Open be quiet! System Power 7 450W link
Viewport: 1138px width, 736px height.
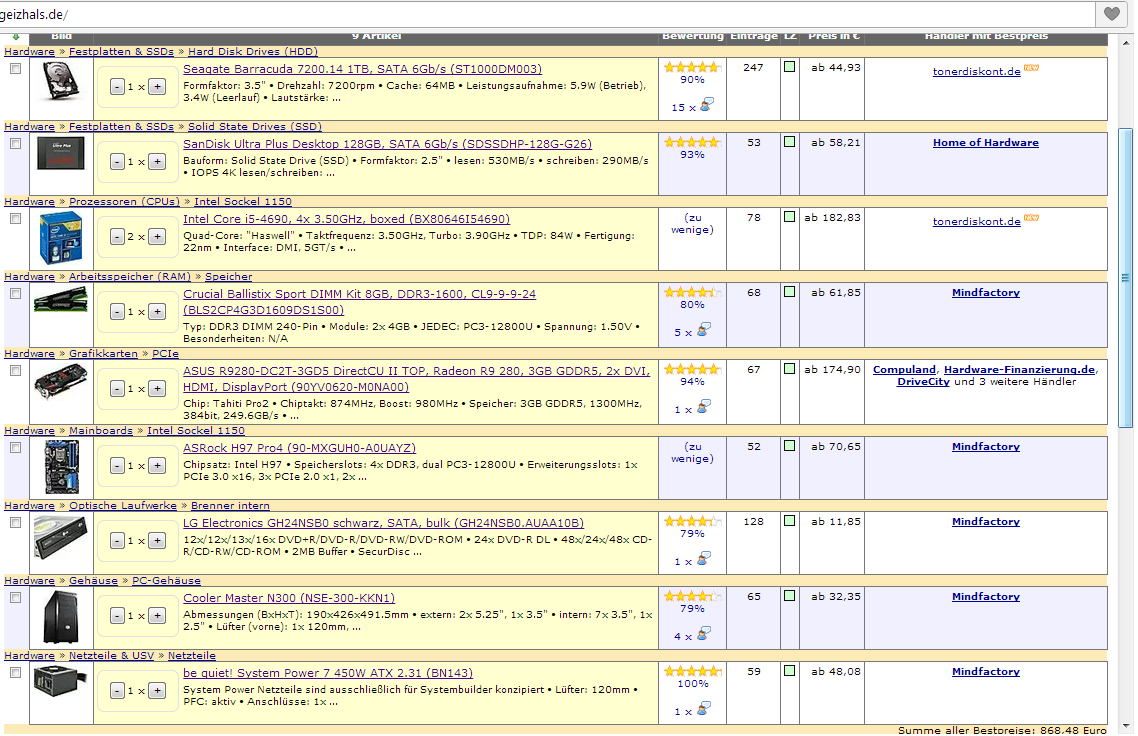pyautogui.click(x=328, y=673)
